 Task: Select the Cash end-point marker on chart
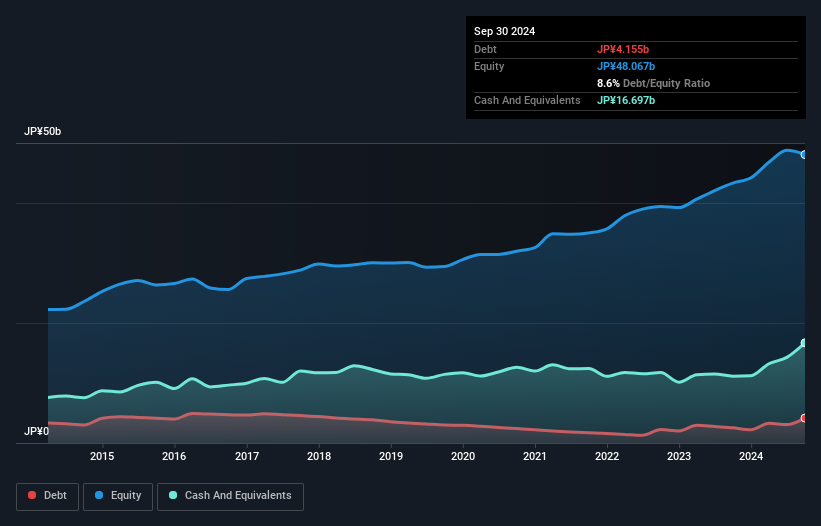tap(804, 343)
